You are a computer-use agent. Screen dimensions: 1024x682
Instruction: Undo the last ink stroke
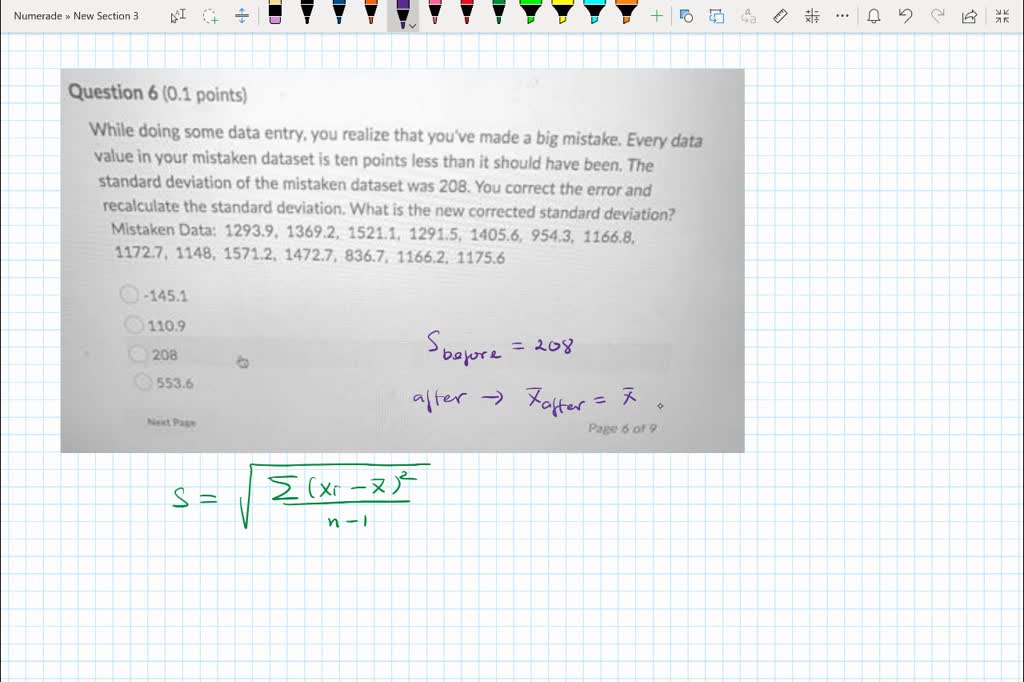point(905,16)
